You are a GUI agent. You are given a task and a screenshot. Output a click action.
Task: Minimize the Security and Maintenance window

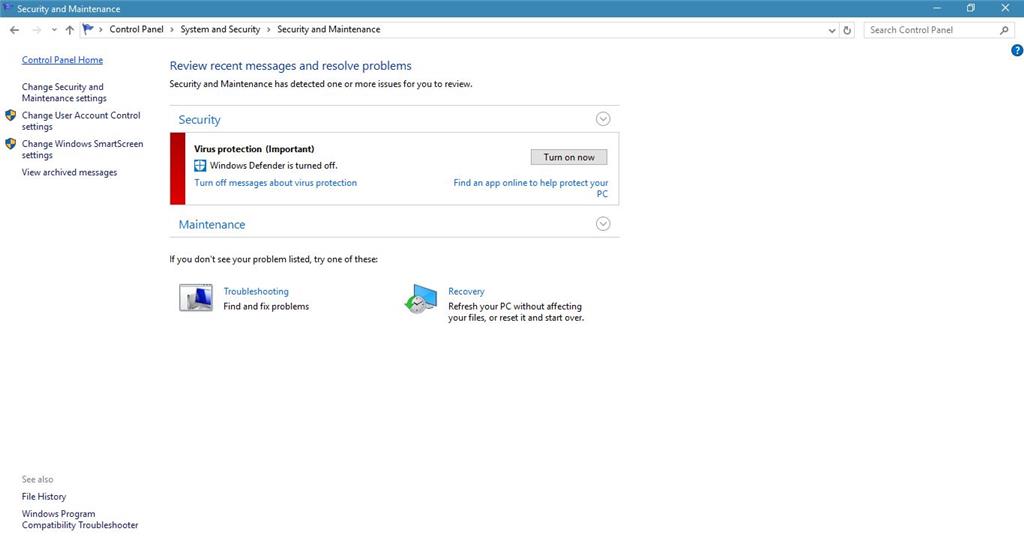pyautogui.click(x=937, y=8)
